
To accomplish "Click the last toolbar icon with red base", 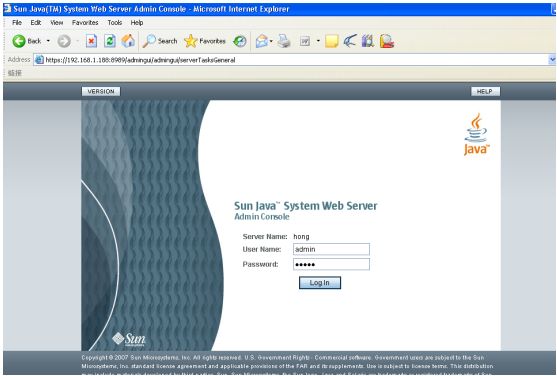I will coord(387,41).
